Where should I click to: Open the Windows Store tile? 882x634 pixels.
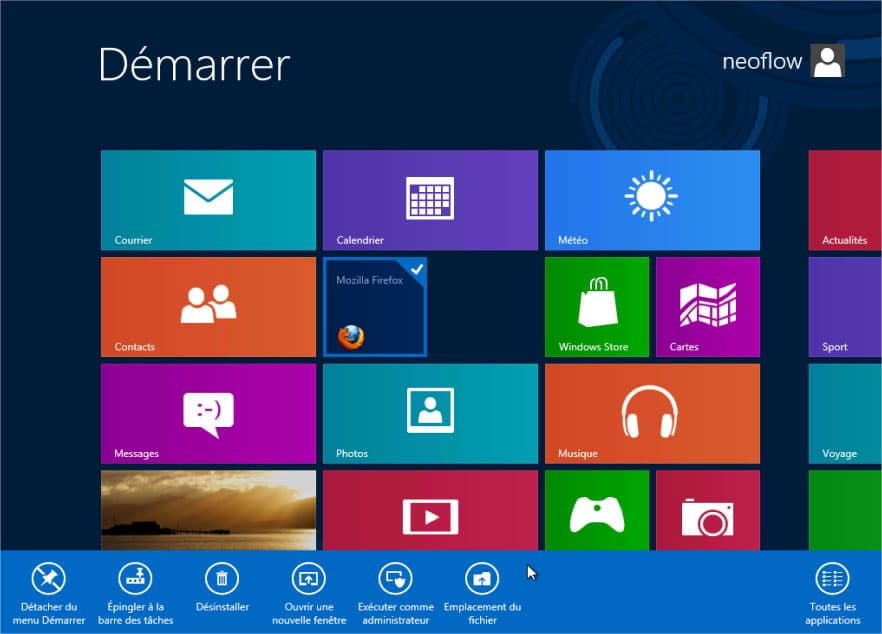point(597,307)
